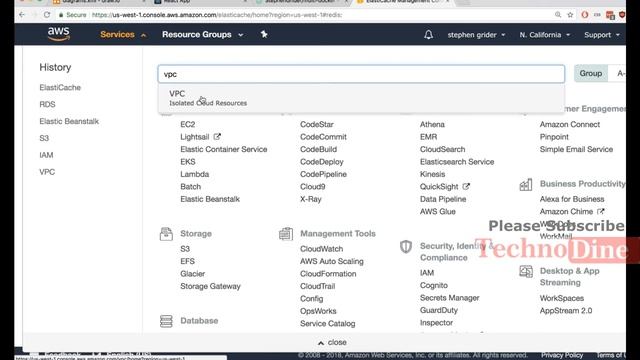This screenshot has width=640, height=360.
Task: Open the stephen grider account menu
Action: (476, 35)
